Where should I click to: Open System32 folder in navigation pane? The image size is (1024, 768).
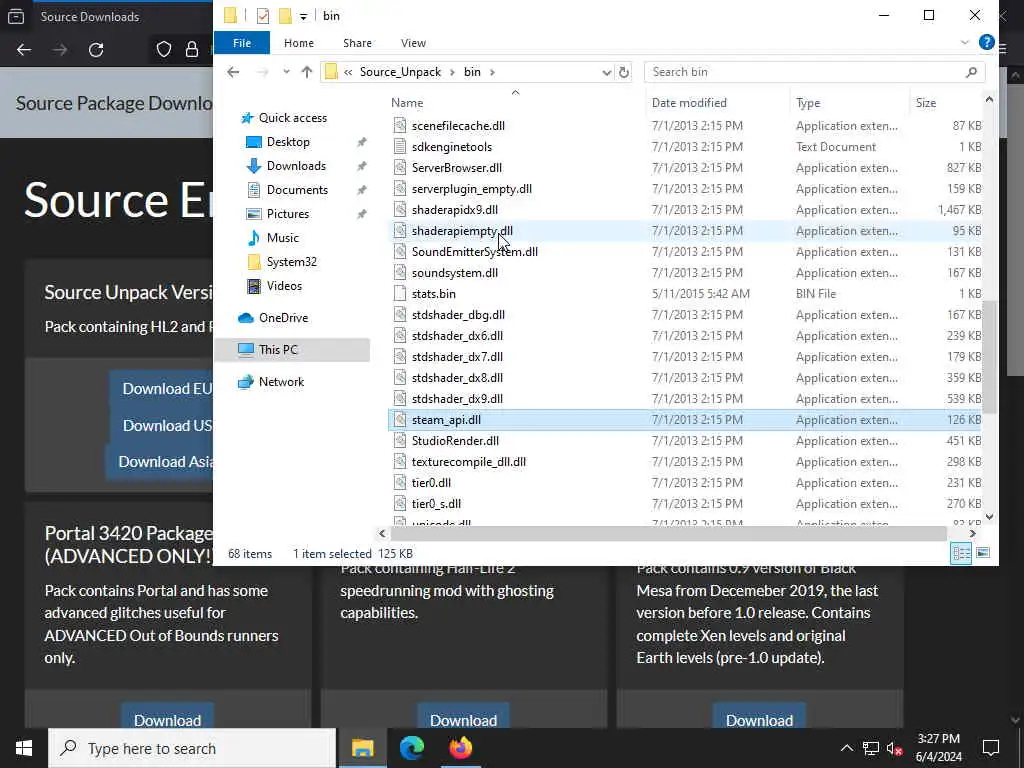(x=291, y=262)
